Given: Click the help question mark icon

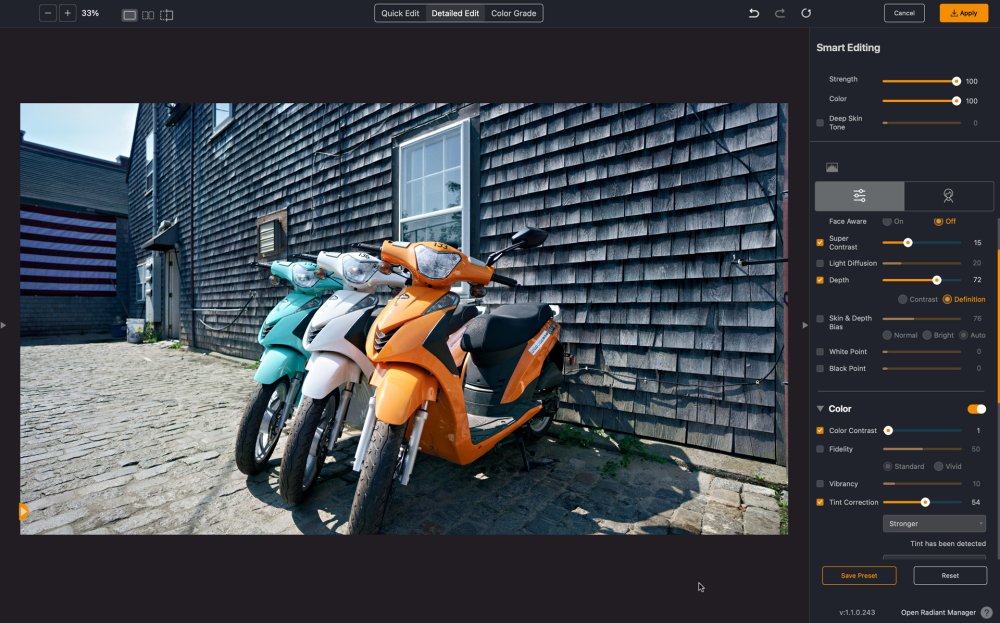Looking at the screenshot, I should click(986, 612).
